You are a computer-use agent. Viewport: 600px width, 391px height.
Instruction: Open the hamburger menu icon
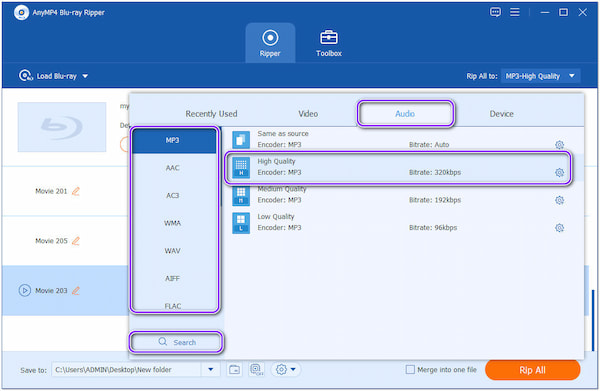coord(515,12)
